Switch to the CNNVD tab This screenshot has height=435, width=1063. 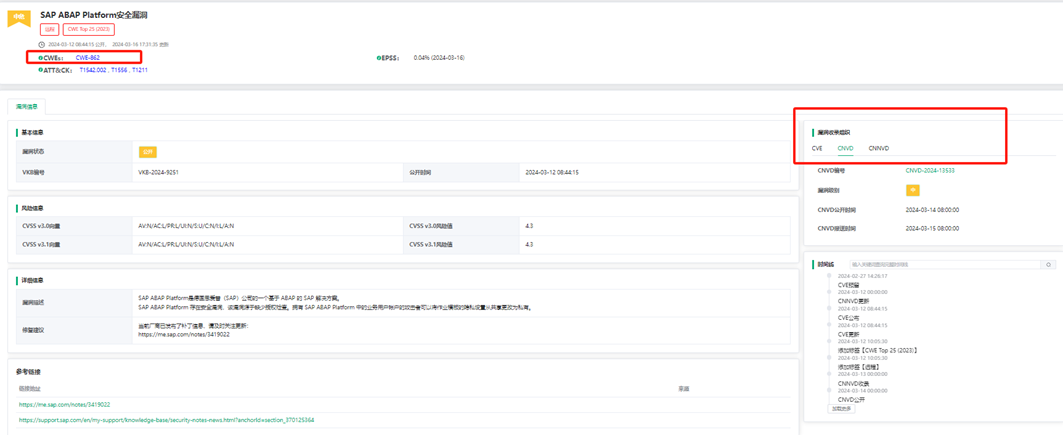[879, 148]
